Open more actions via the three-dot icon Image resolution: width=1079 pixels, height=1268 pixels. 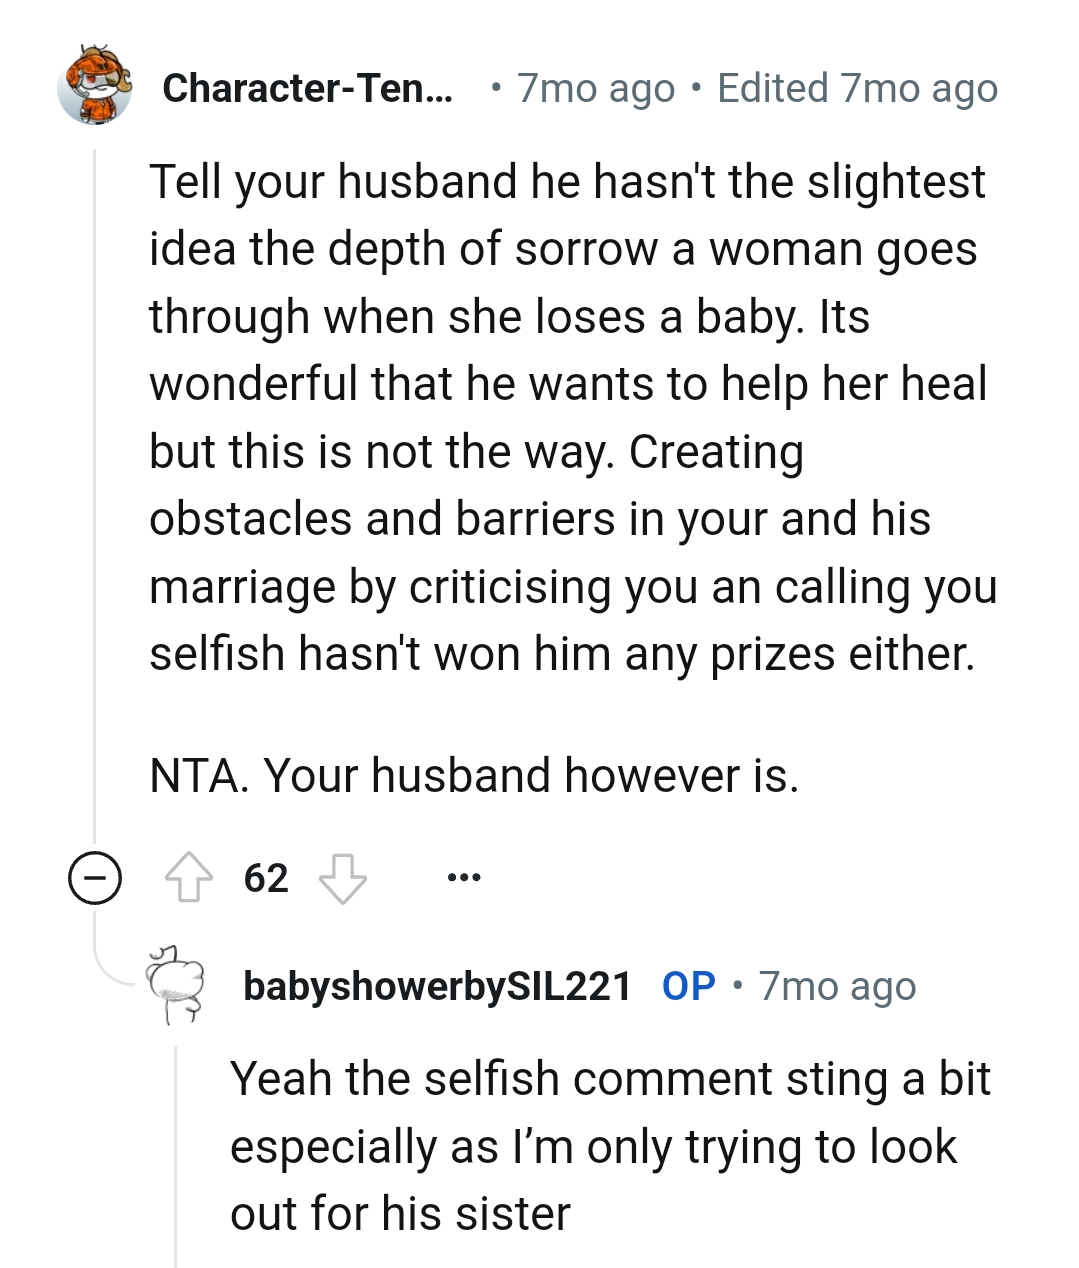coord(464,877)
